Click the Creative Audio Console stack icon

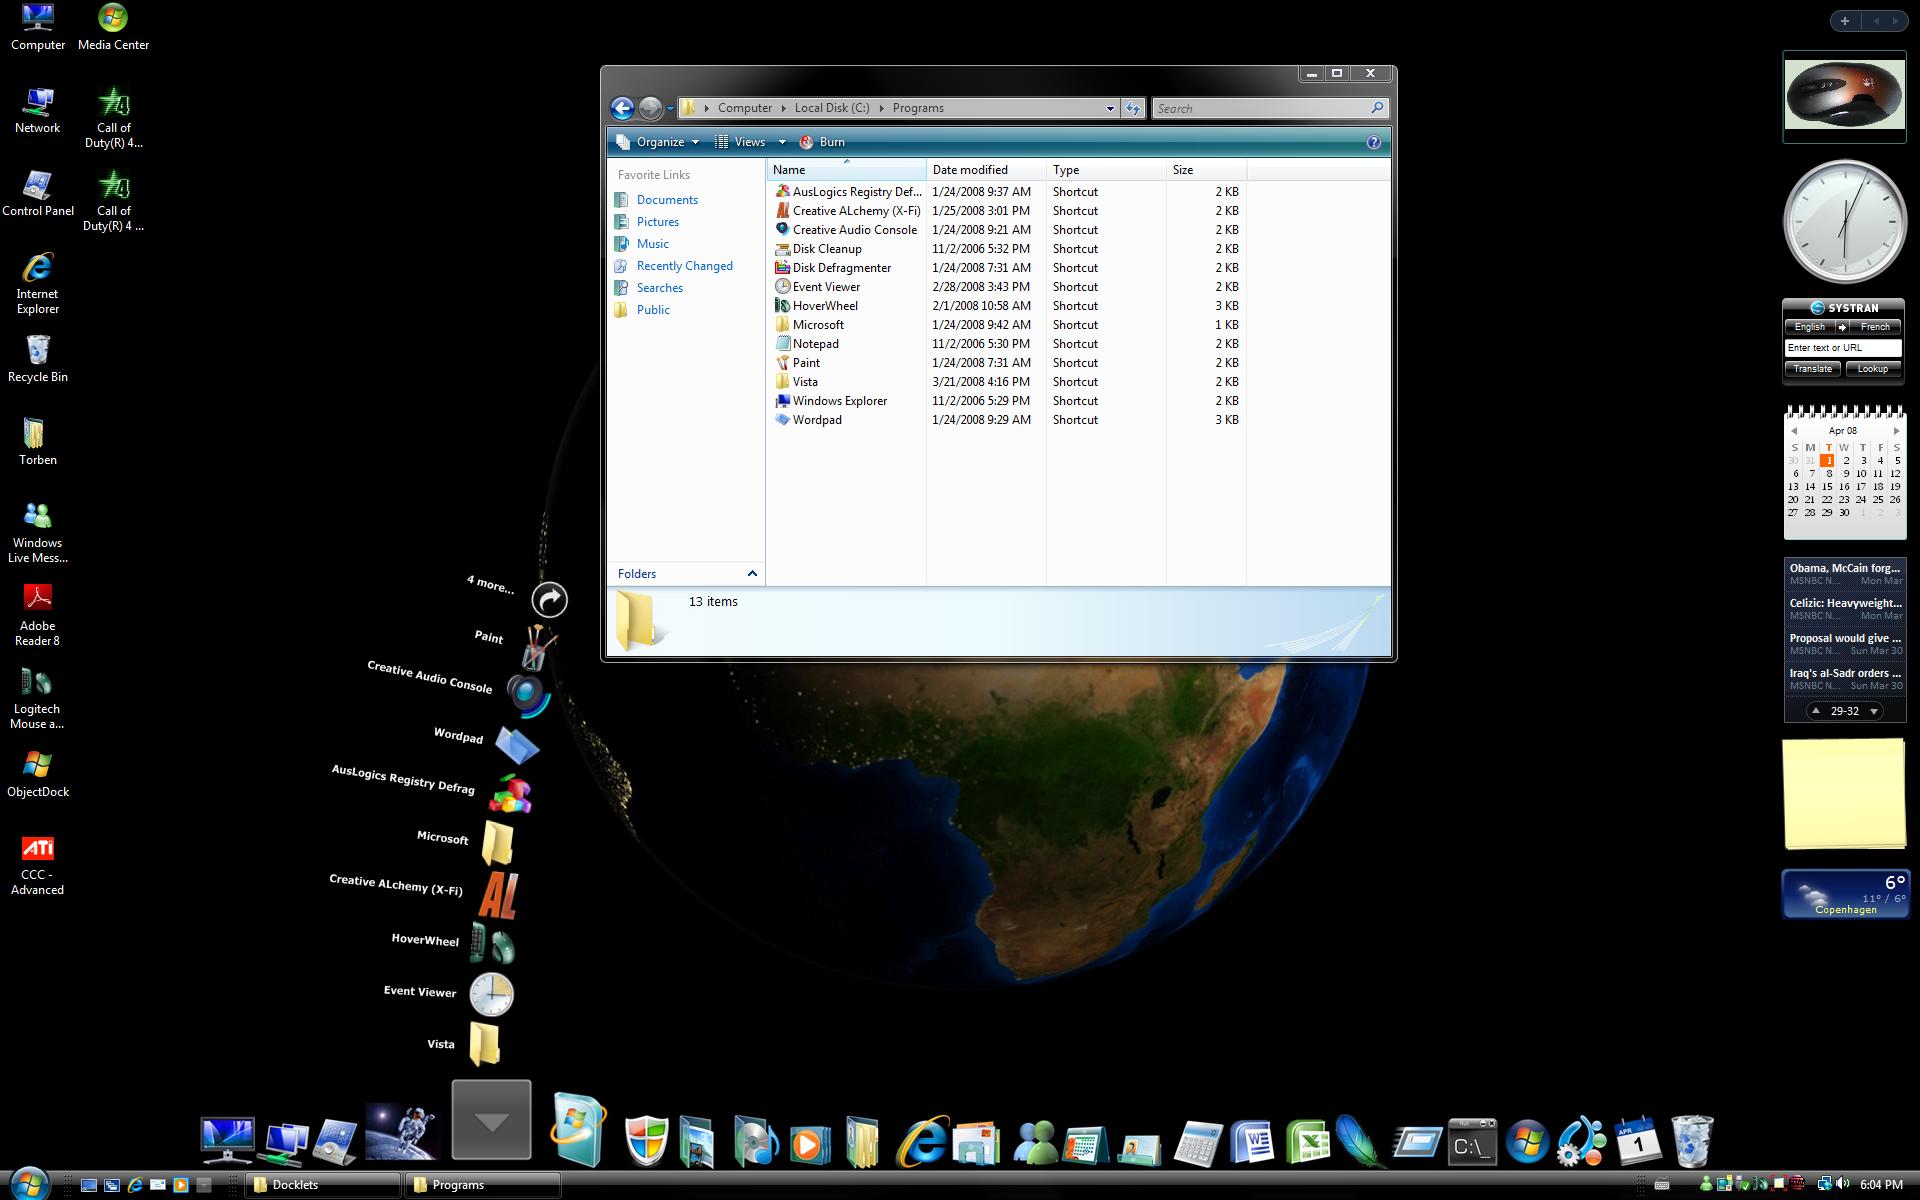tap(527, 694)
